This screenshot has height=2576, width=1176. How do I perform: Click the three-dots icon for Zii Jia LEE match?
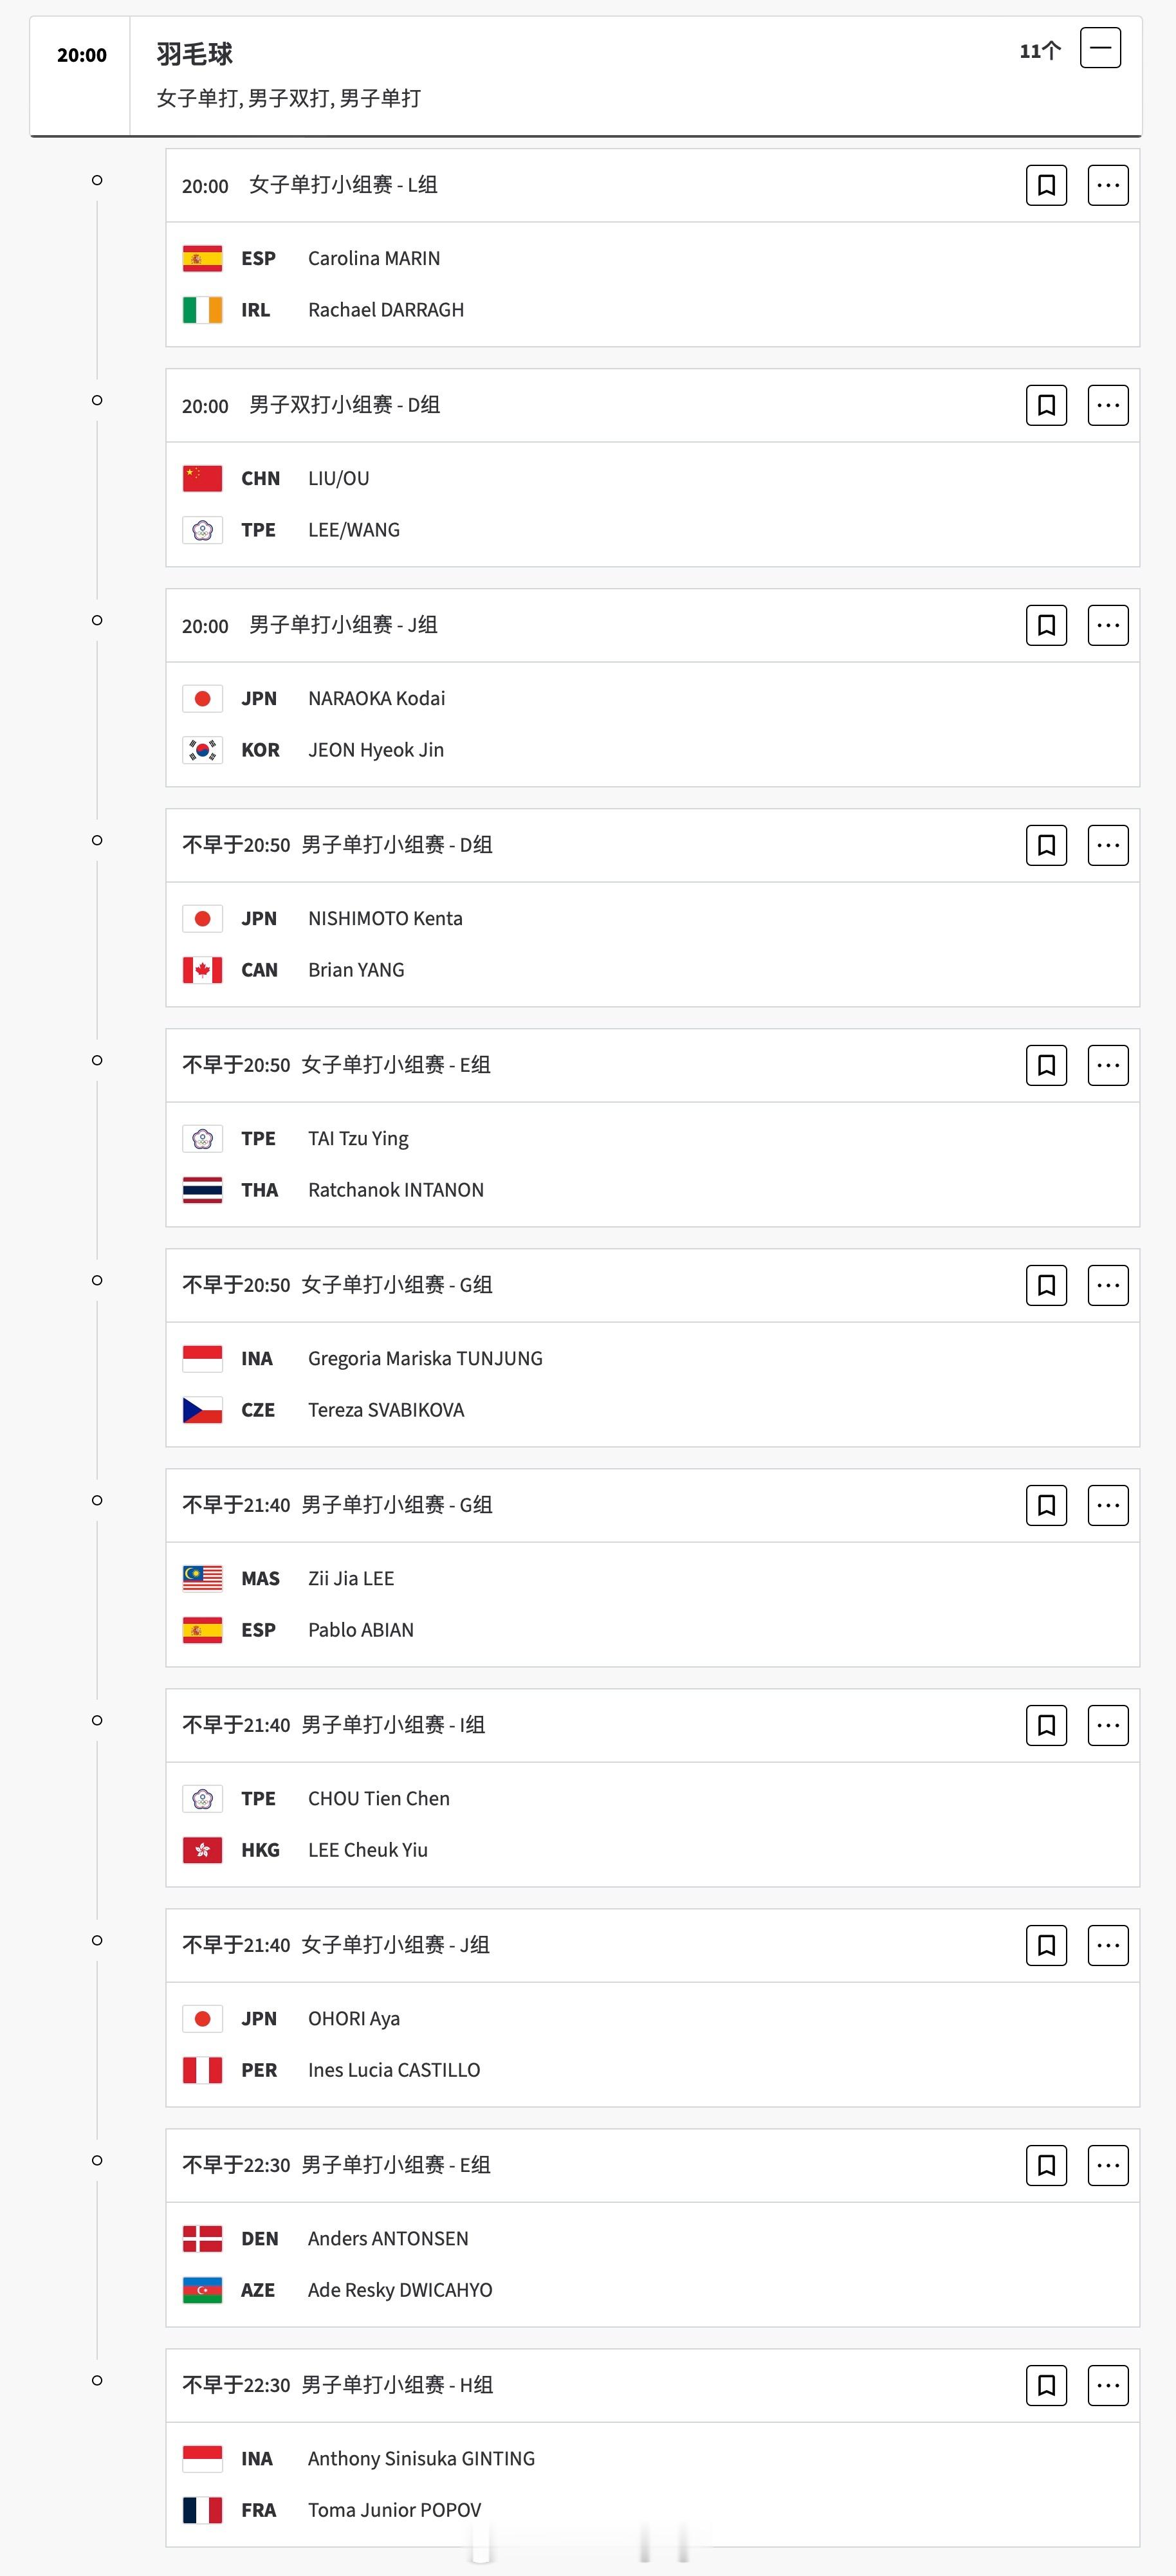[1108, 1505]
